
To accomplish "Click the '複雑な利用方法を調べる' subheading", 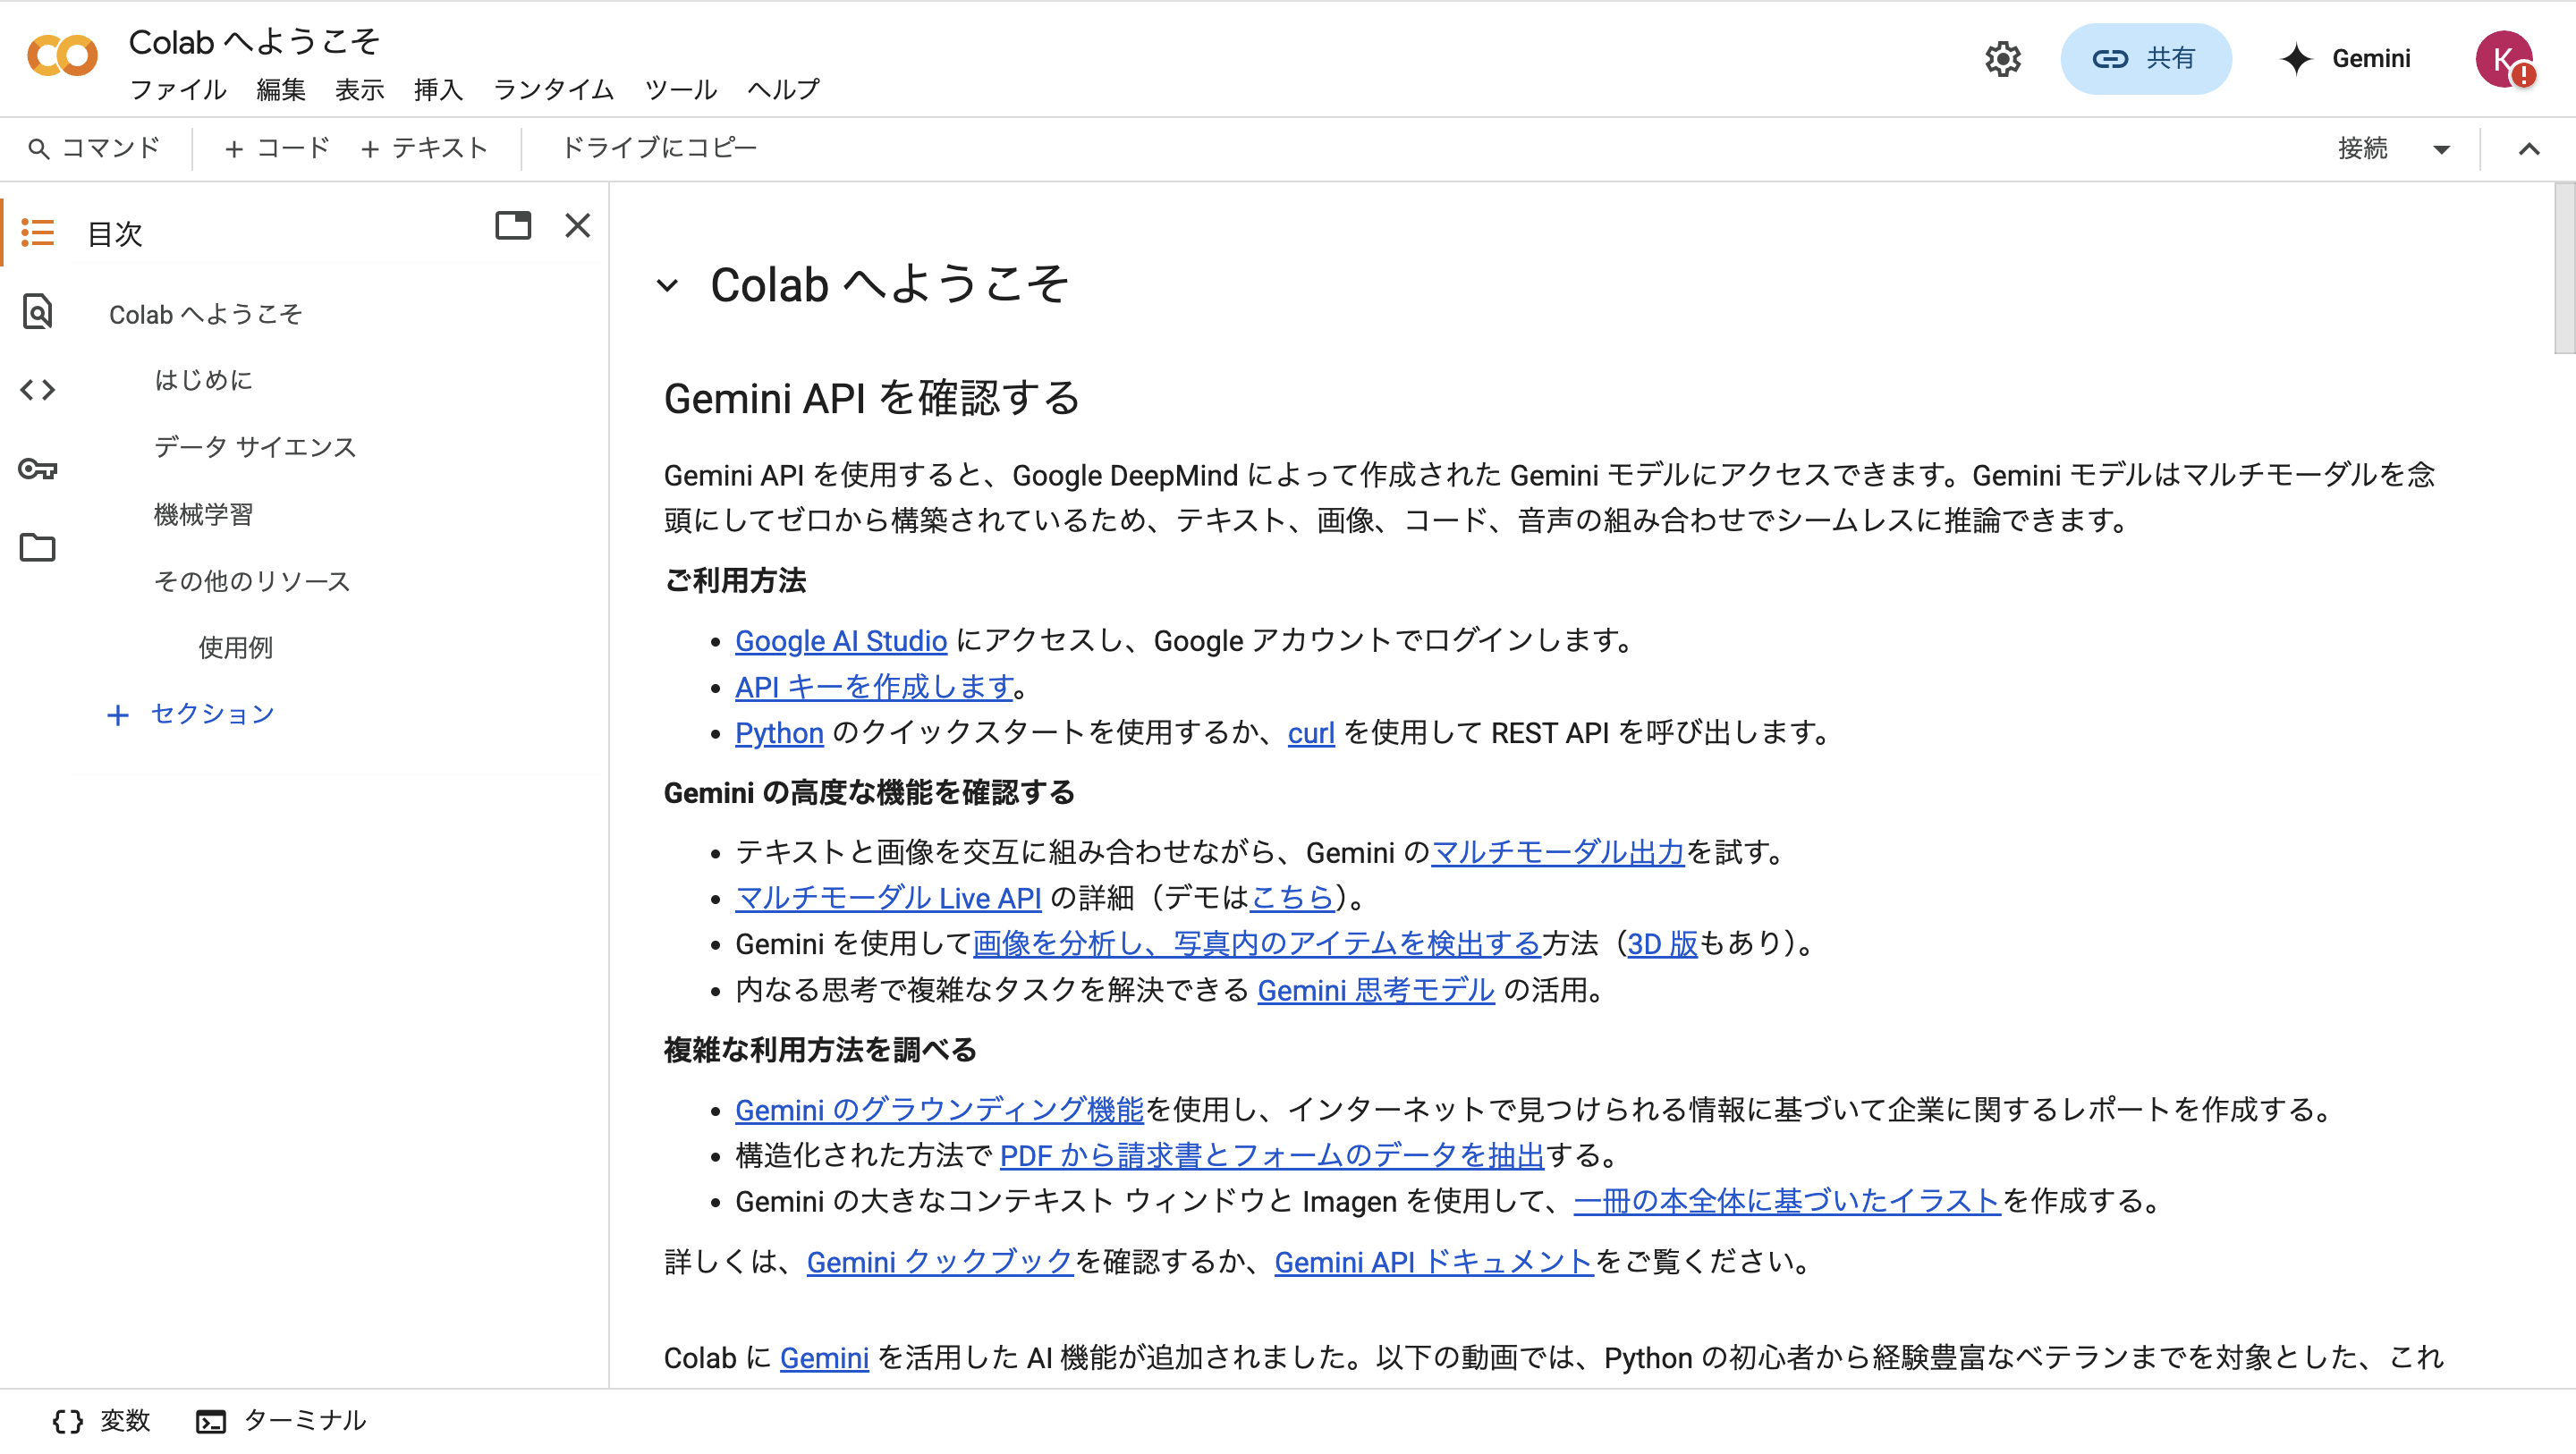I will coord(820,1050).
